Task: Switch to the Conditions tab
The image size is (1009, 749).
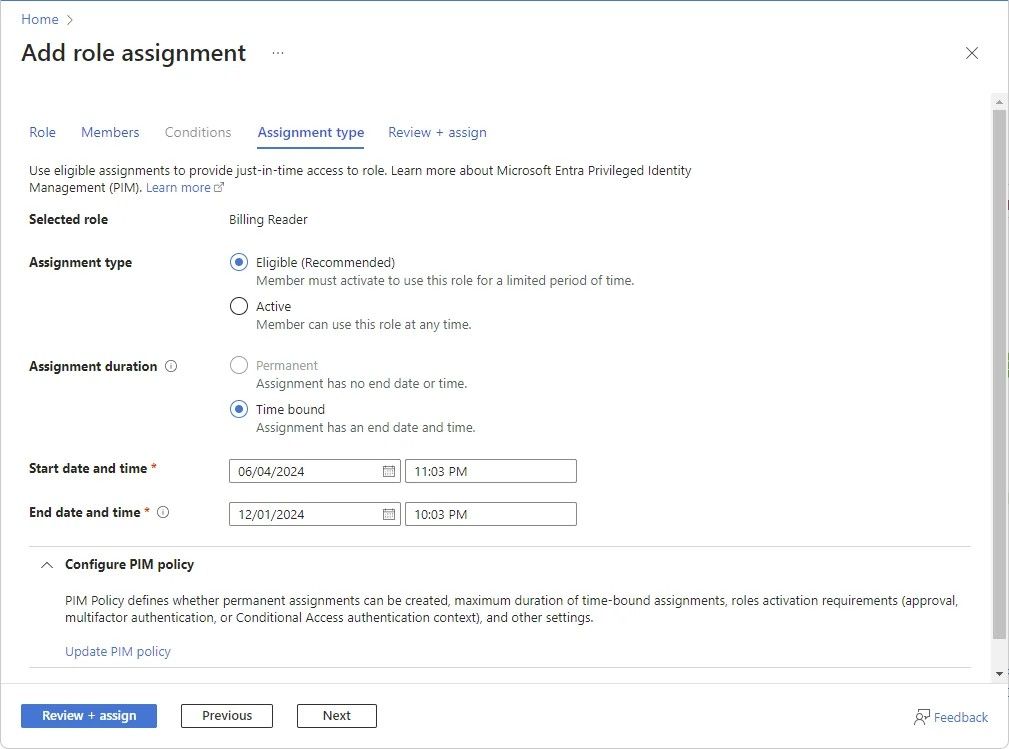Action: tap(197, 132)
